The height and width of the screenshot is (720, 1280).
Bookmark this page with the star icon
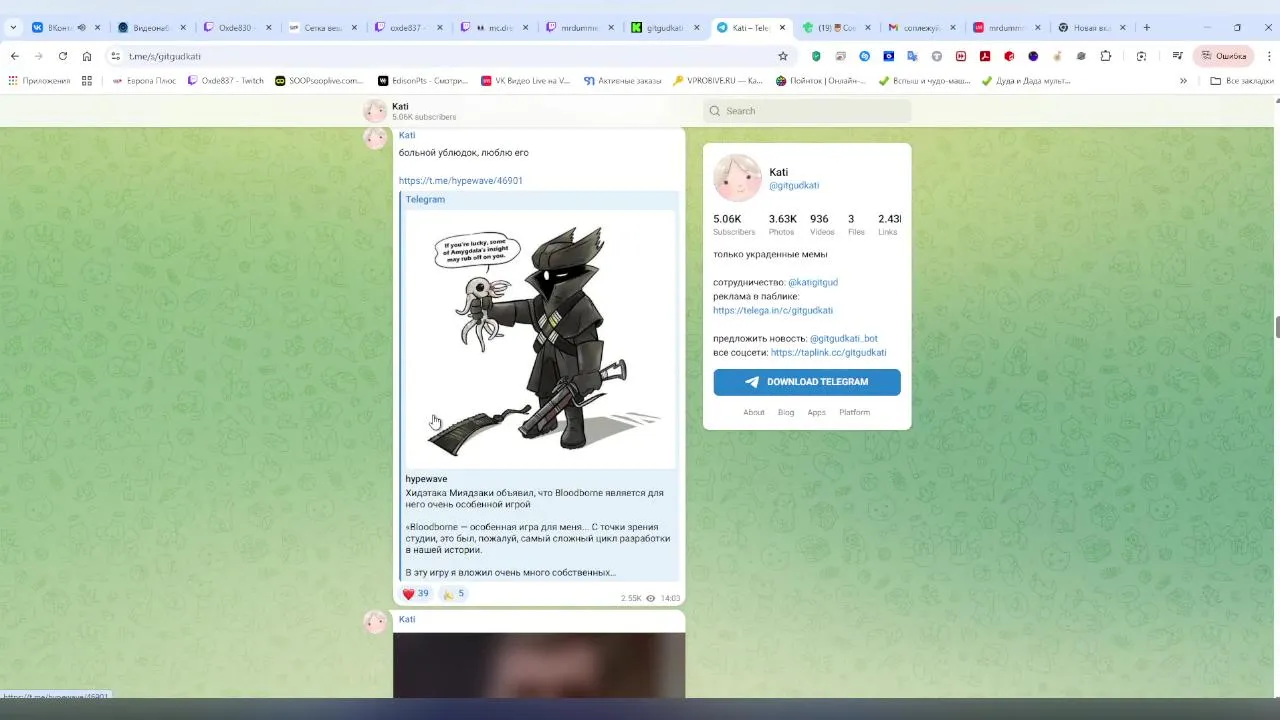(783, 56)
